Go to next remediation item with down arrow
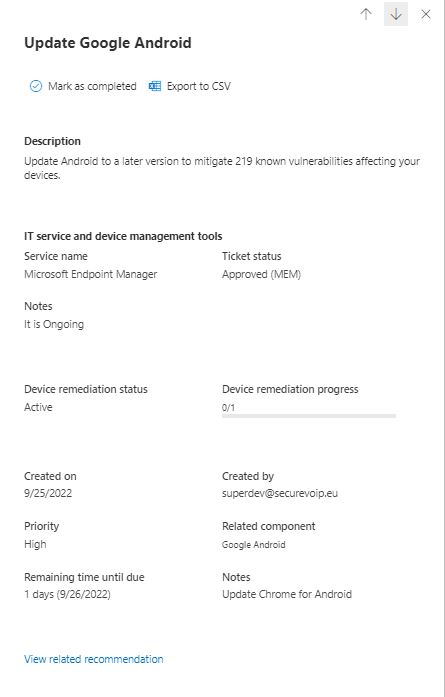 coord(396,14)
